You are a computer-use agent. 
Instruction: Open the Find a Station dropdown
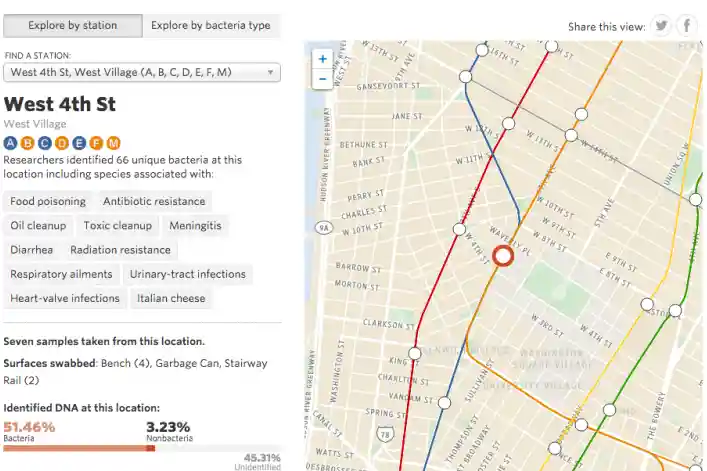point(142,73)
